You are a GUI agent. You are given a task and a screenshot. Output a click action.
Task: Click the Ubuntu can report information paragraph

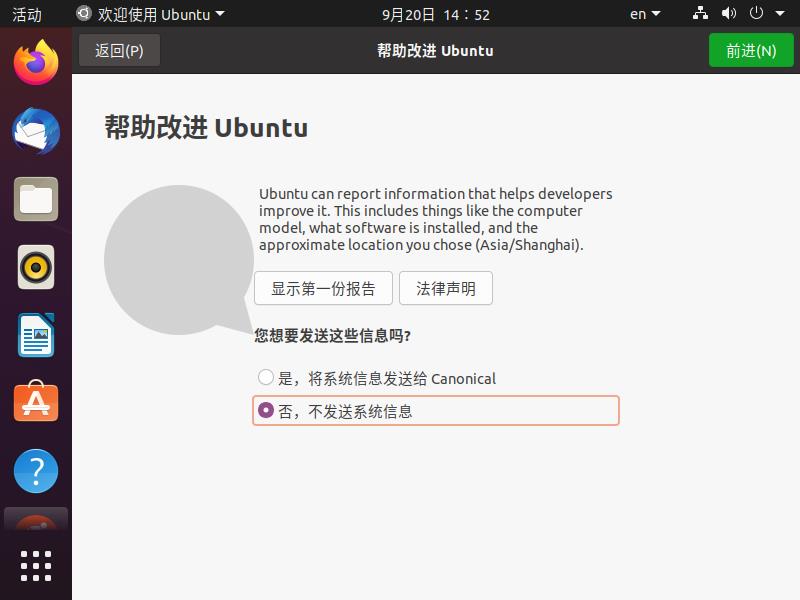(436, 219)
